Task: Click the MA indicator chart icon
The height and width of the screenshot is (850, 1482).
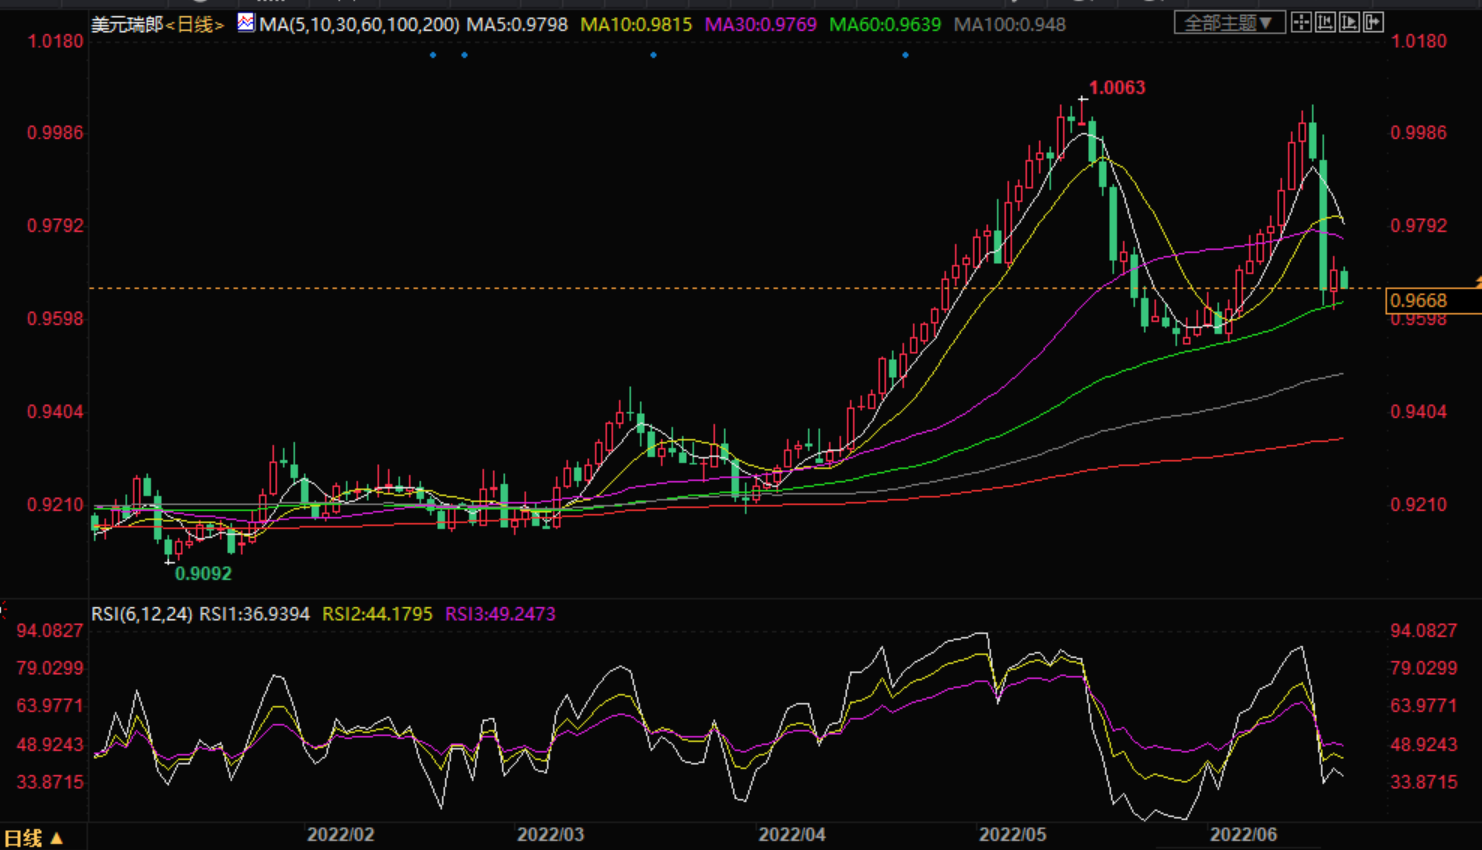Action: [246, 23]
